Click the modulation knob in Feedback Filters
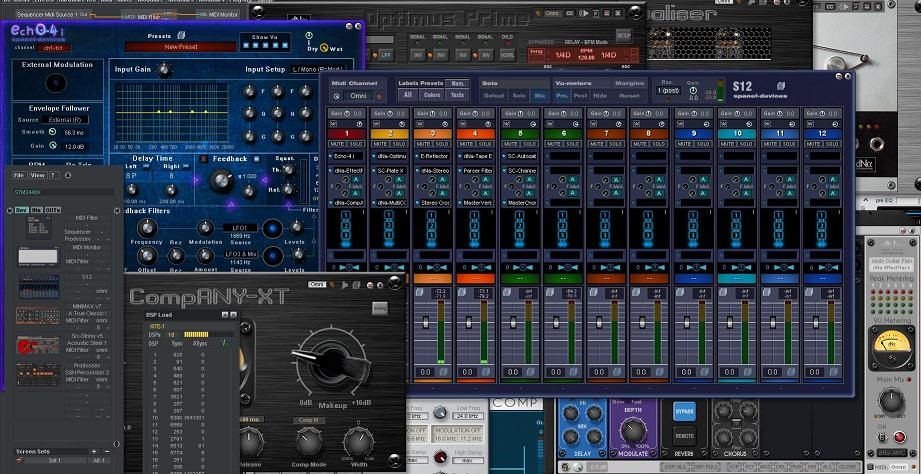 (205, 228)
